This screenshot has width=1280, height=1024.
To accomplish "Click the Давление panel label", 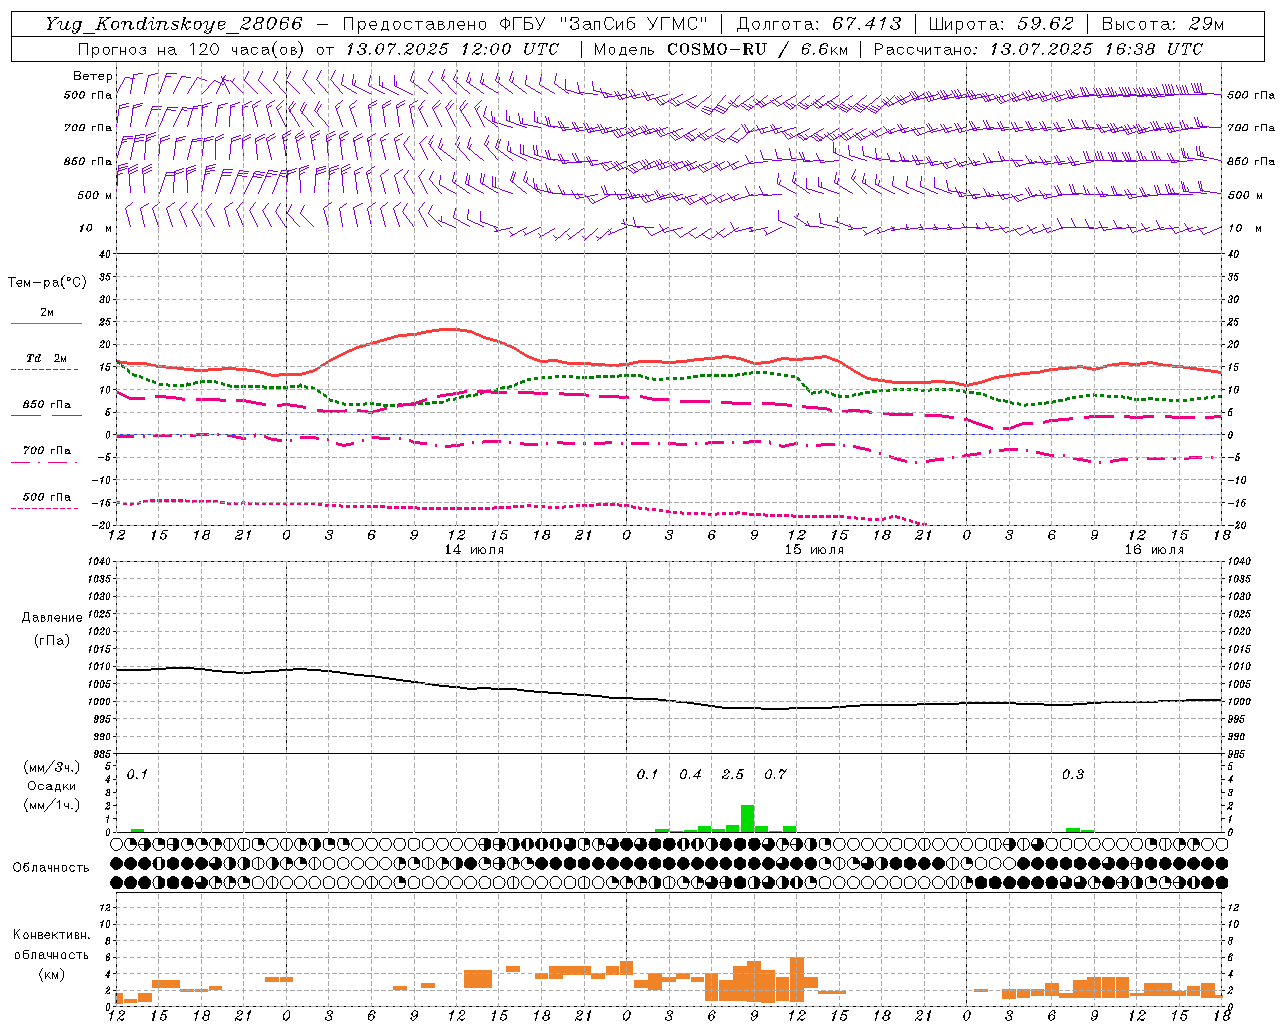I will click(x=52, y=618).
